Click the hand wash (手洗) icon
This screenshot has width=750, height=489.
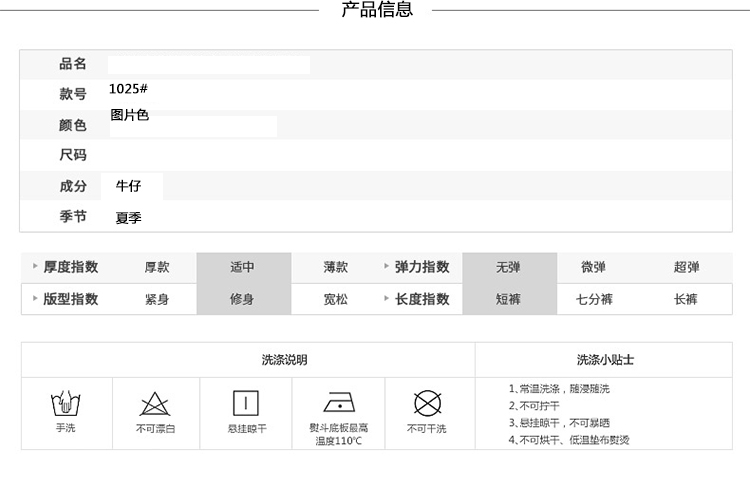(65, 404)
